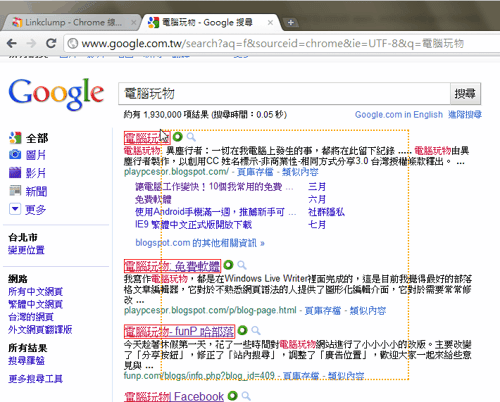
Task: Open the 進階搜尋 advanced search link
Action: point(465,115)
